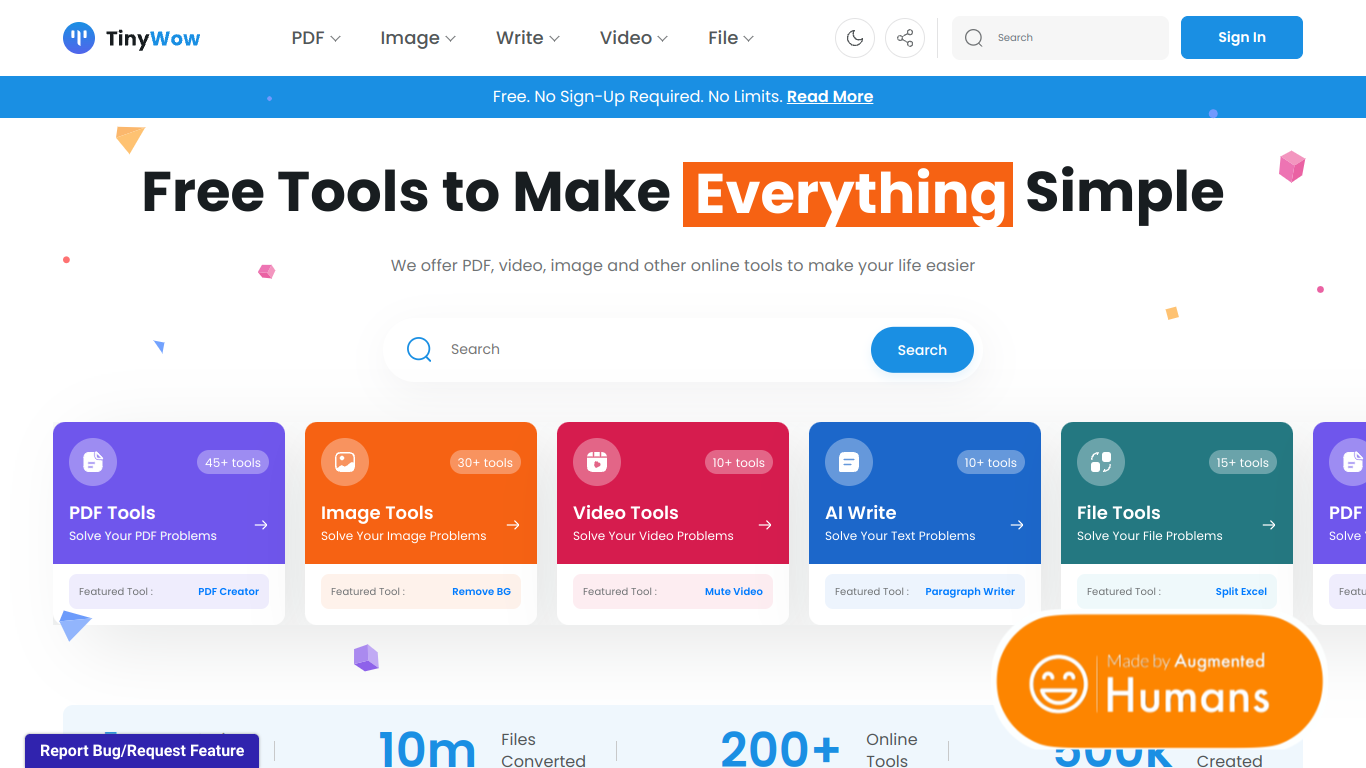The image size is (1366, 768).
Task: Click the Video Tools play icon
Action: tap(597, 462)
